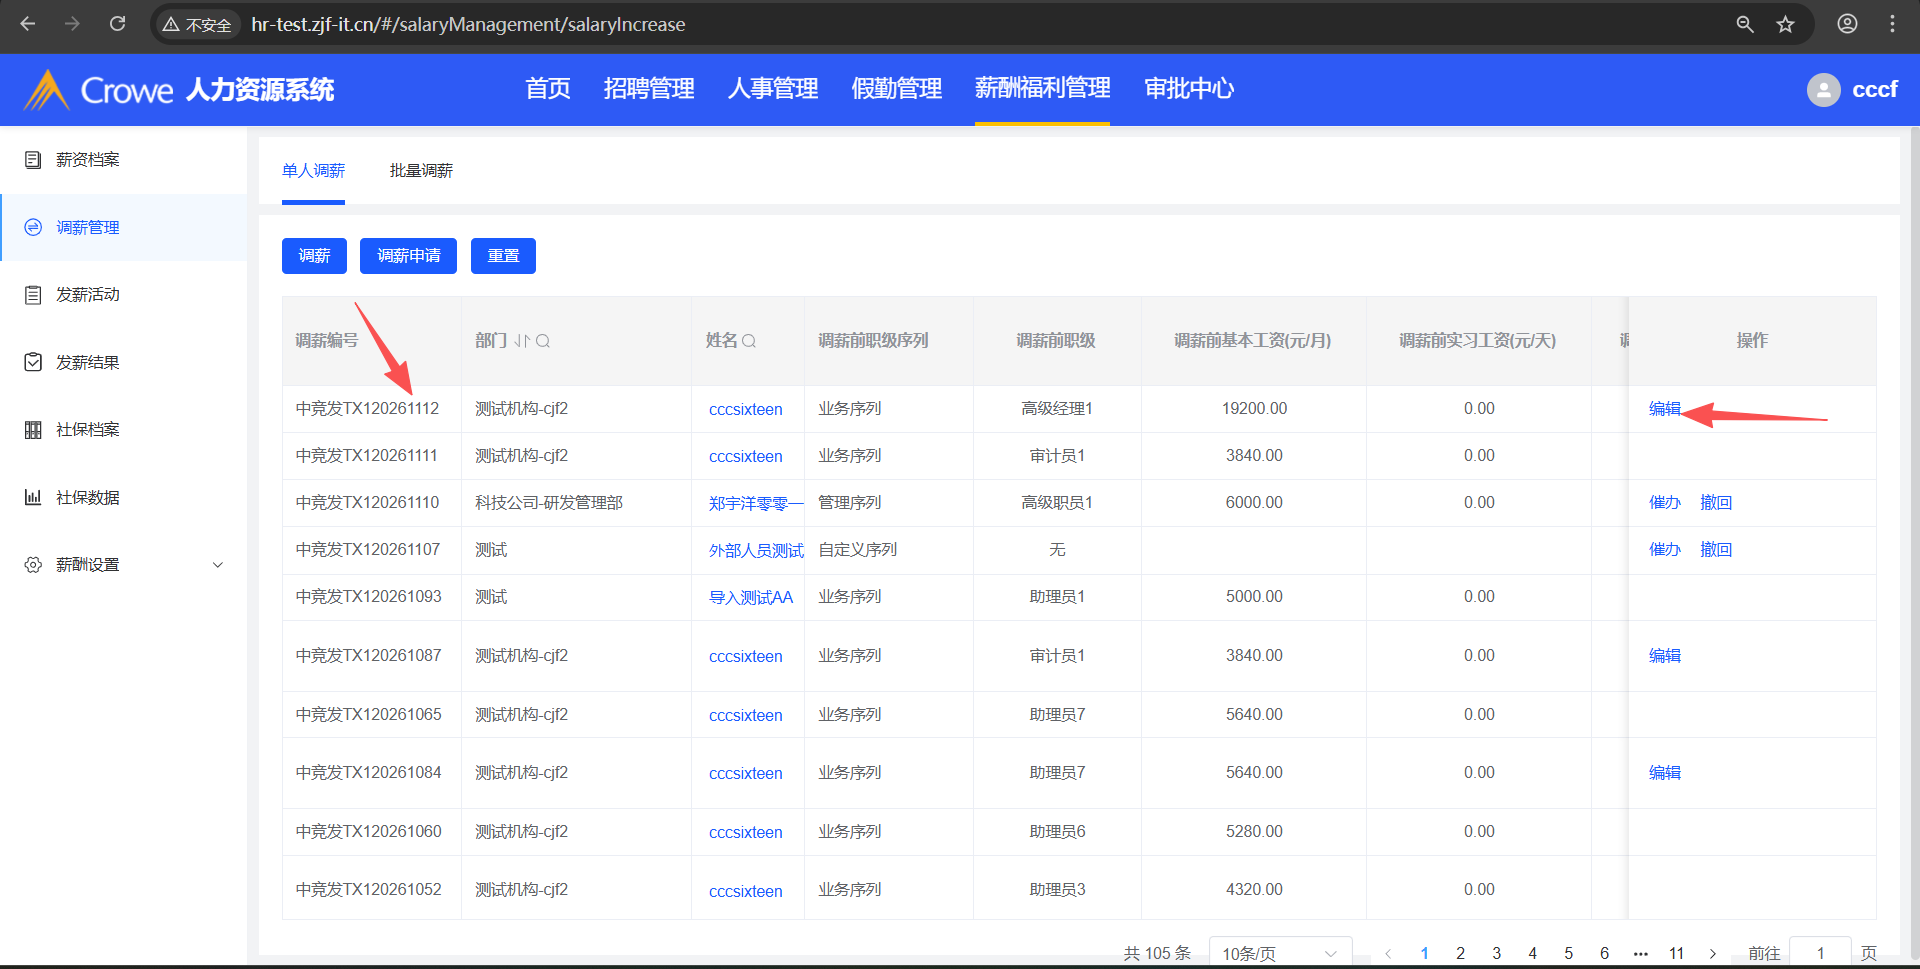Screen dimensions: 1920x969
Task: Click the search icon beside 部门 column
Action: (x=543, y=341)
